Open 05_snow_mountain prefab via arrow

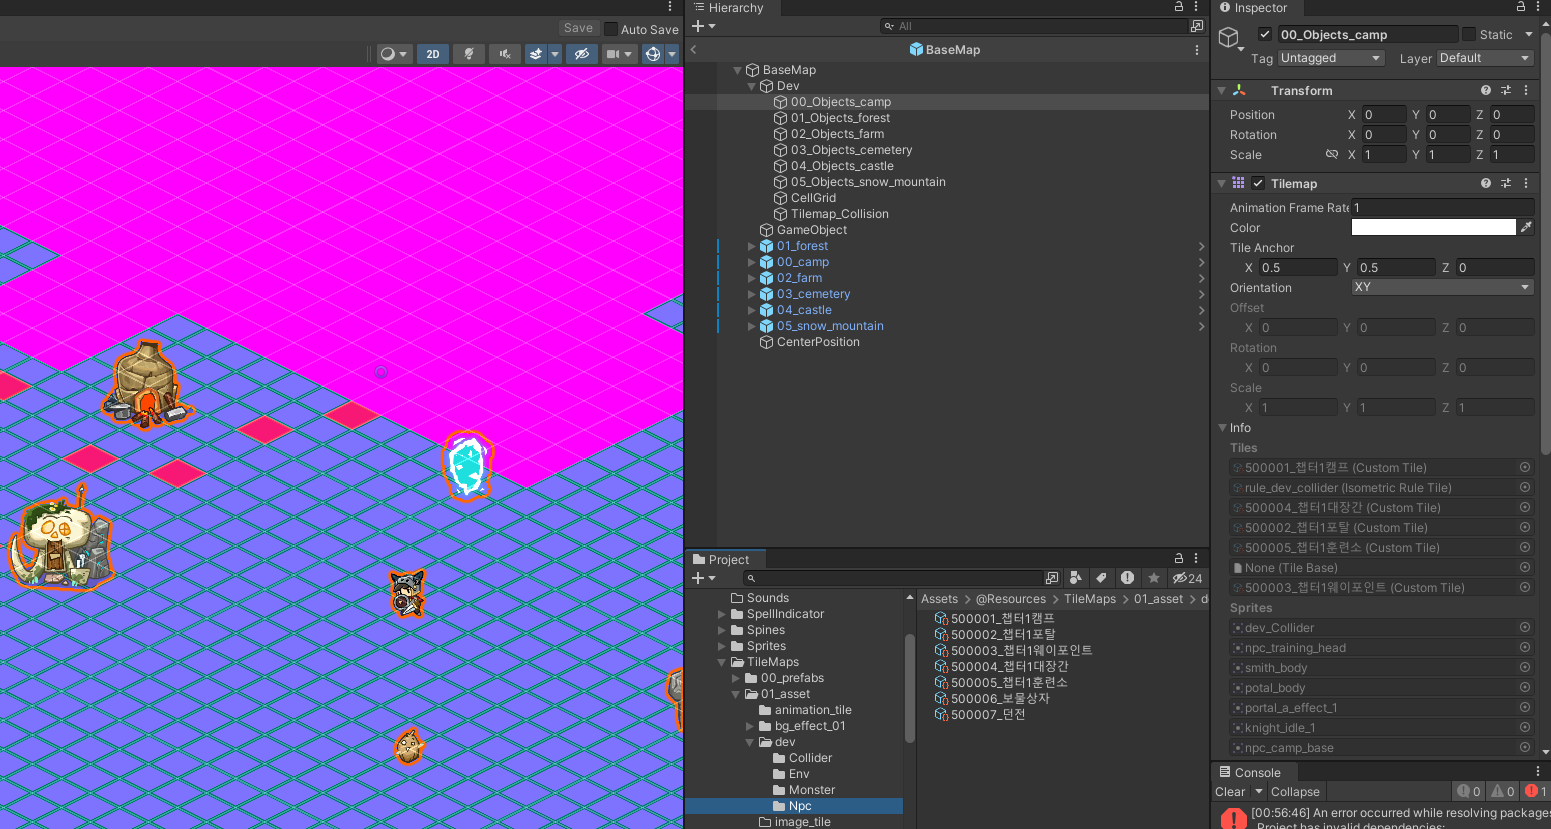click(x=1201, y=326)
